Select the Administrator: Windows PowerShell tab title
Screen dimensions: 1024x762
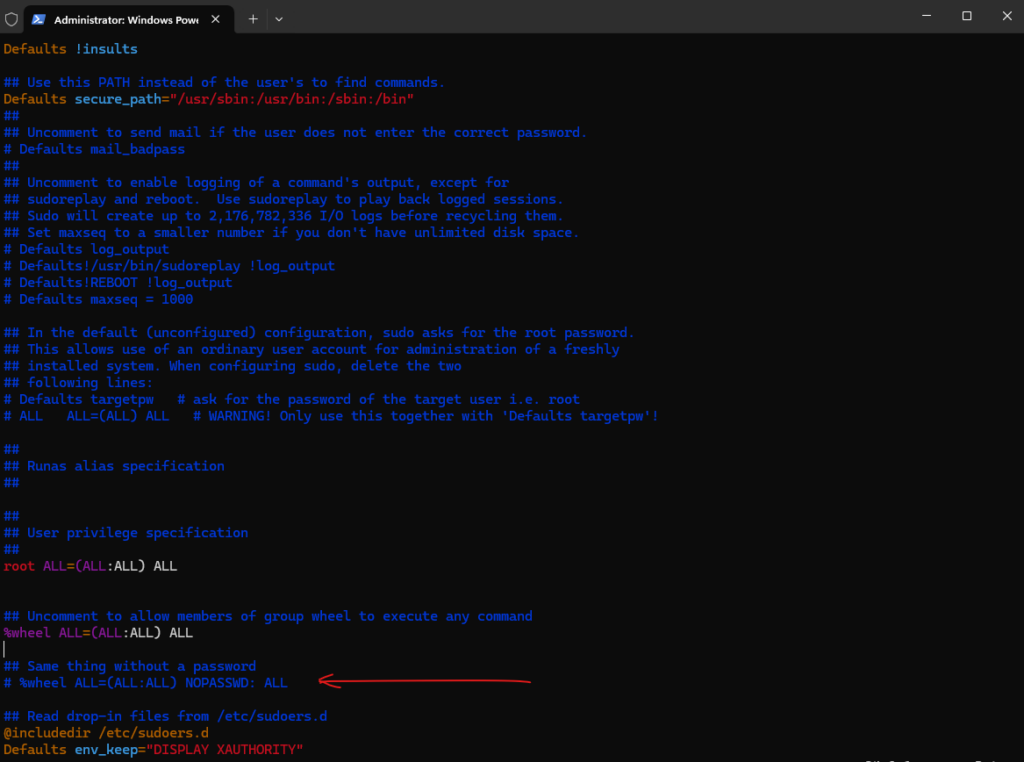click(x=125, y=19)
